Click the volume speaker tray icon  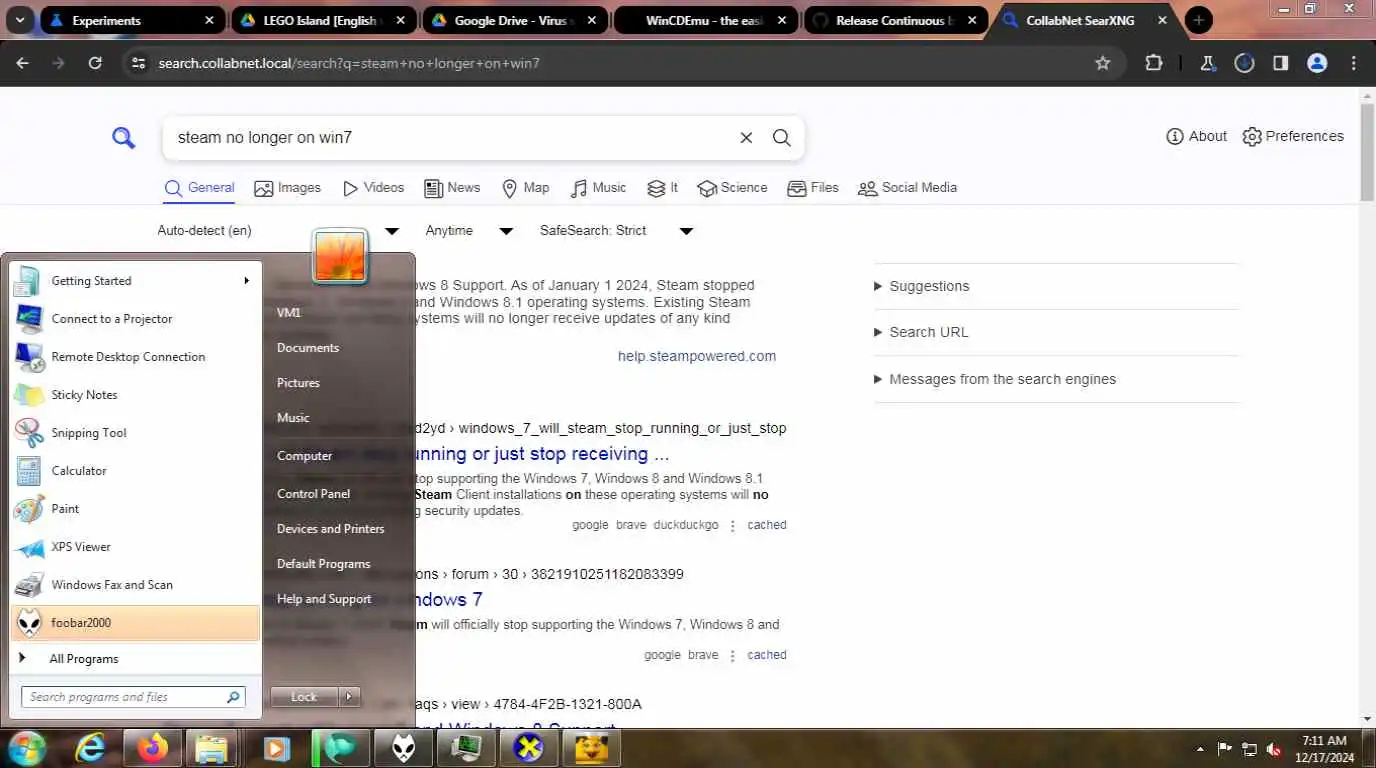[1274, 749]
